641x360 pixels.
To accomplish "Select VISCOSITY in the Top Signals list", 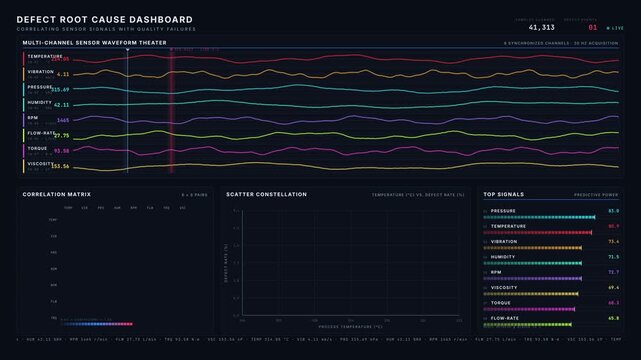I will tap(504, 288).
